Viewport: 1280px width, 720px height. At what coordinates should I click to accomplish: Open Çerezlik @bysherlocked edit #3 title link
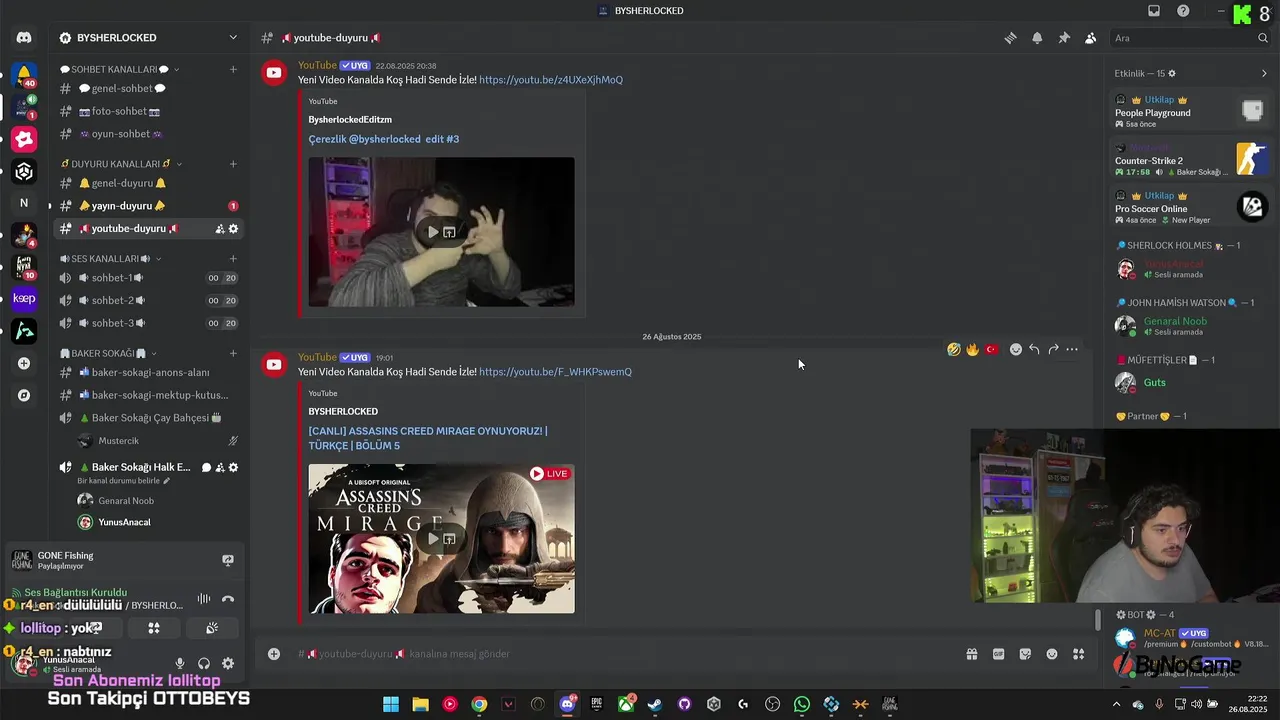coord(384,139)
